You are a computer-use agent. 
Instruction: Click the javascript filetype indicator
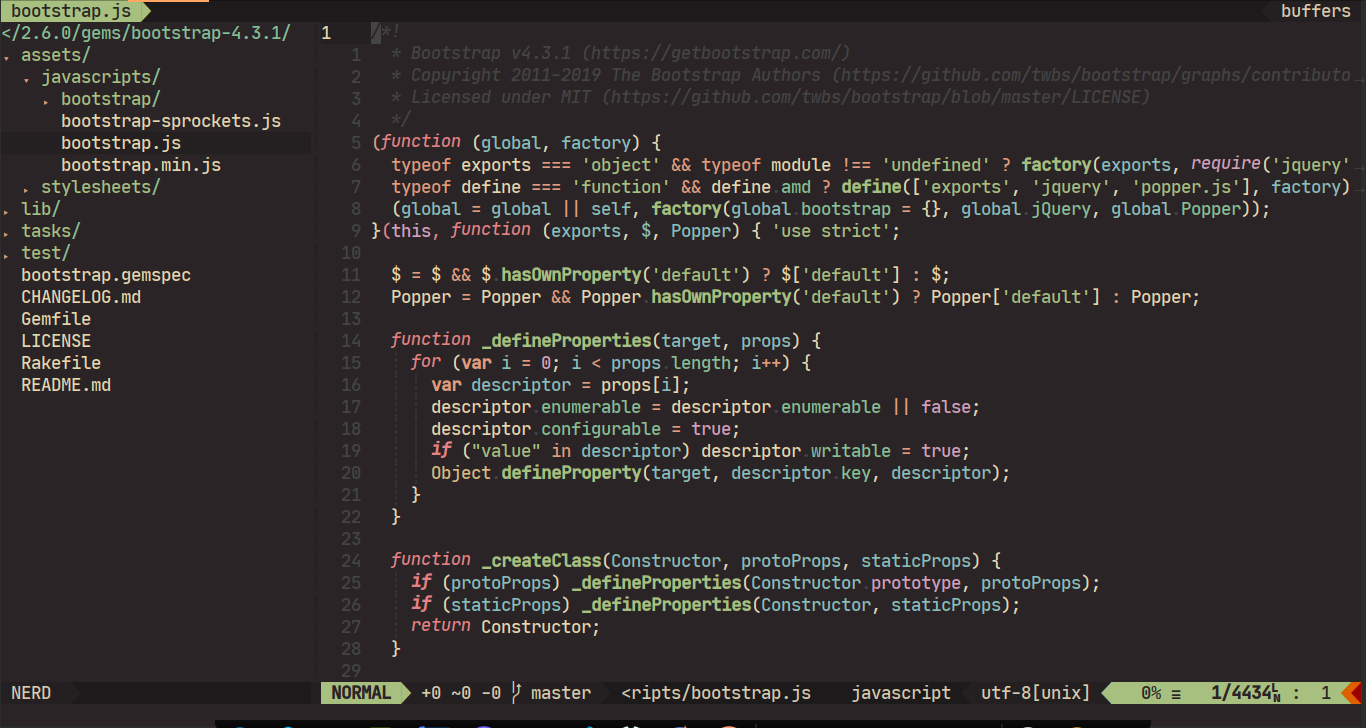901,693
